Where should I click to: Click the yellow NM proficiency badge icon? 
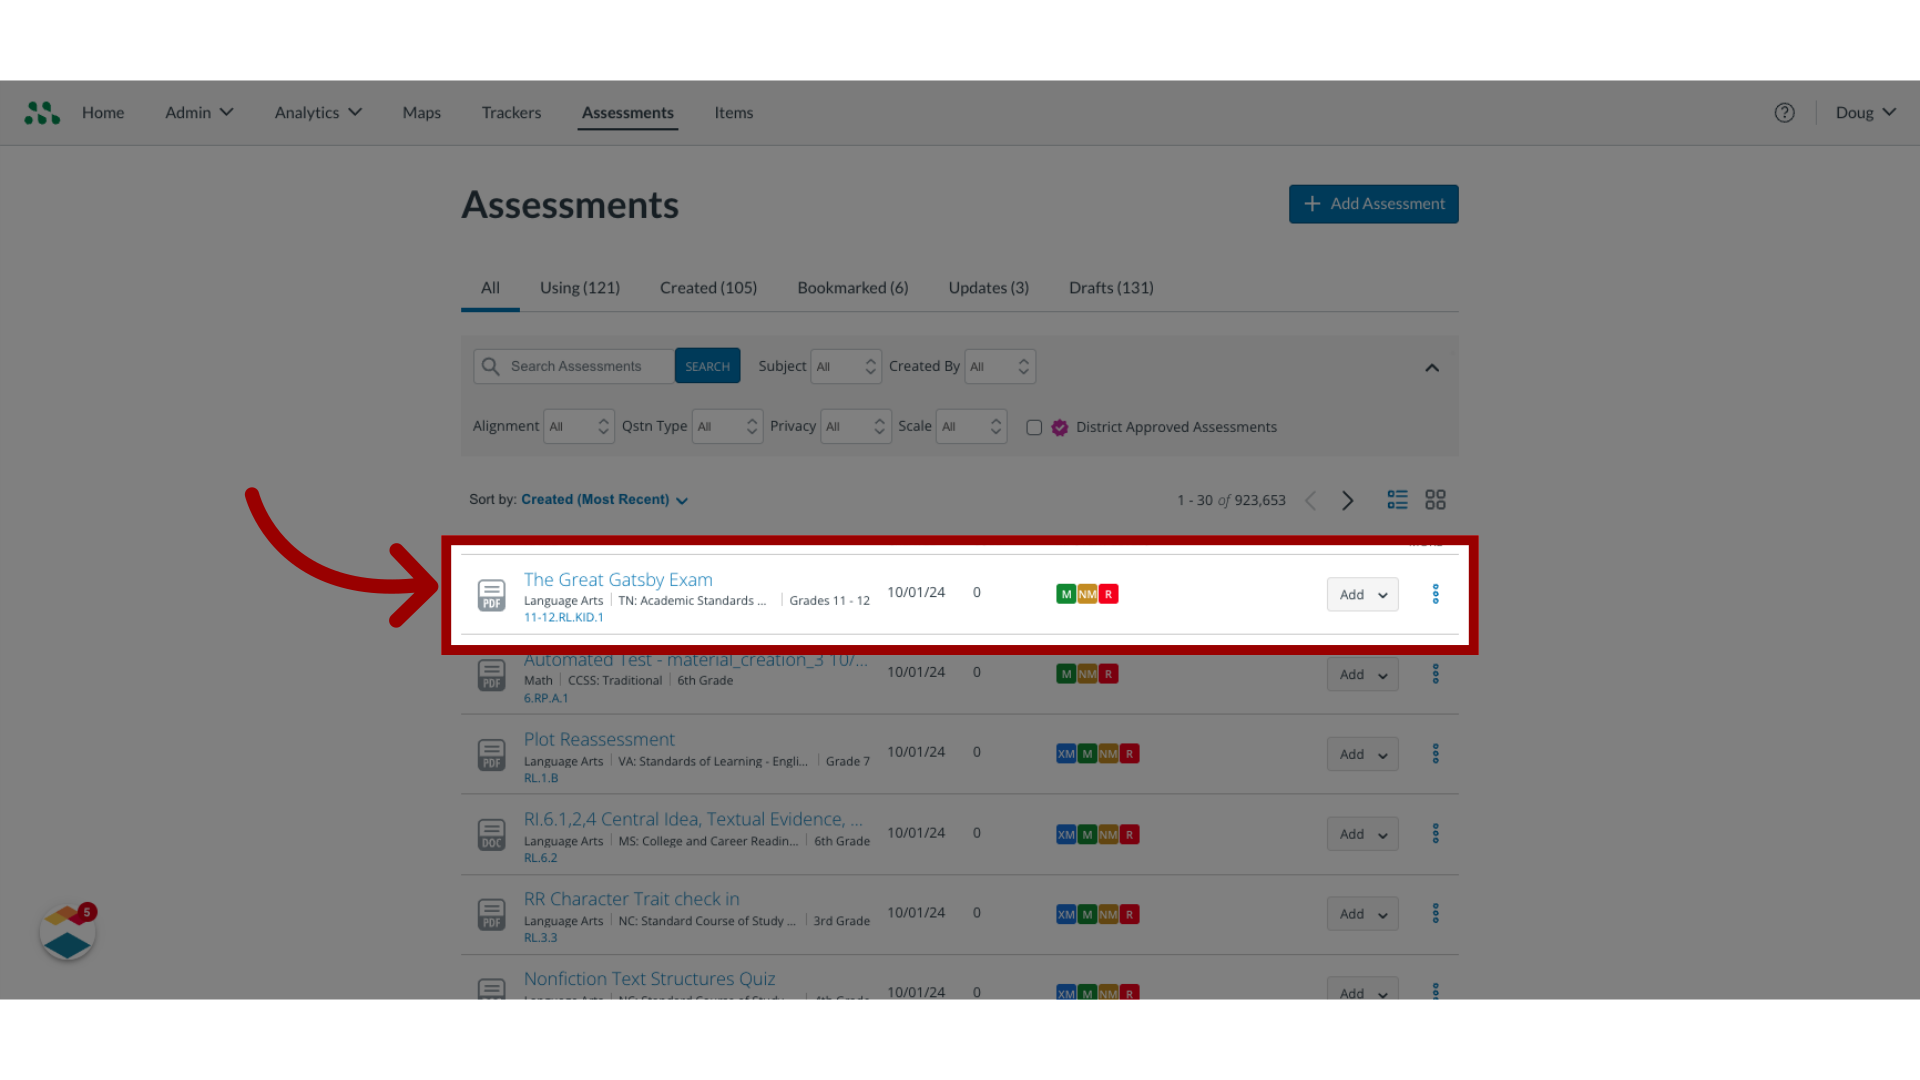(x=1088, y=593)
